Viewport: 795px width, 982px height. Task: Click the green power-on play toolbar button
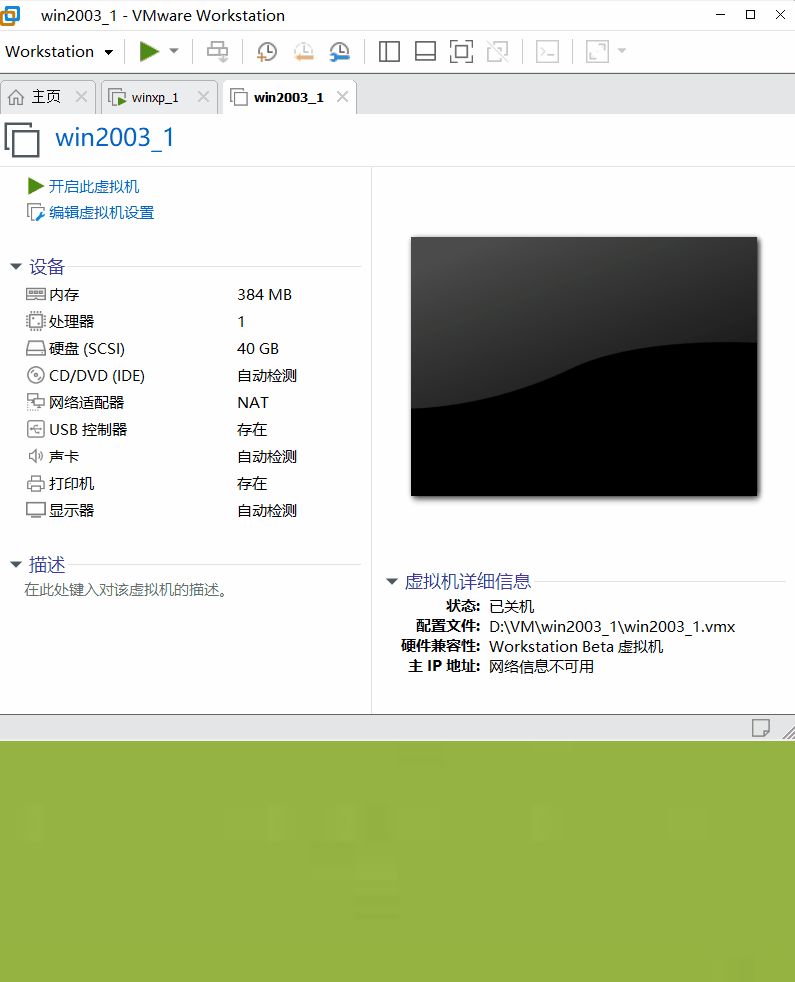click(x=148, y=51)
